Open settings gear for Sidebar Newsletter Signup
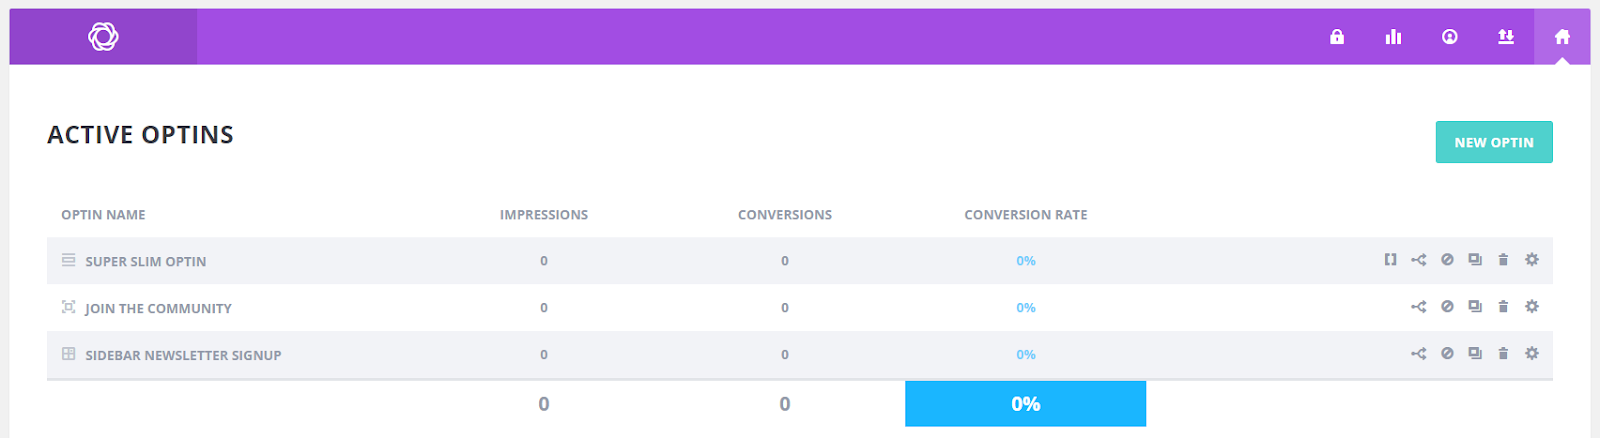 (1532, 354)
